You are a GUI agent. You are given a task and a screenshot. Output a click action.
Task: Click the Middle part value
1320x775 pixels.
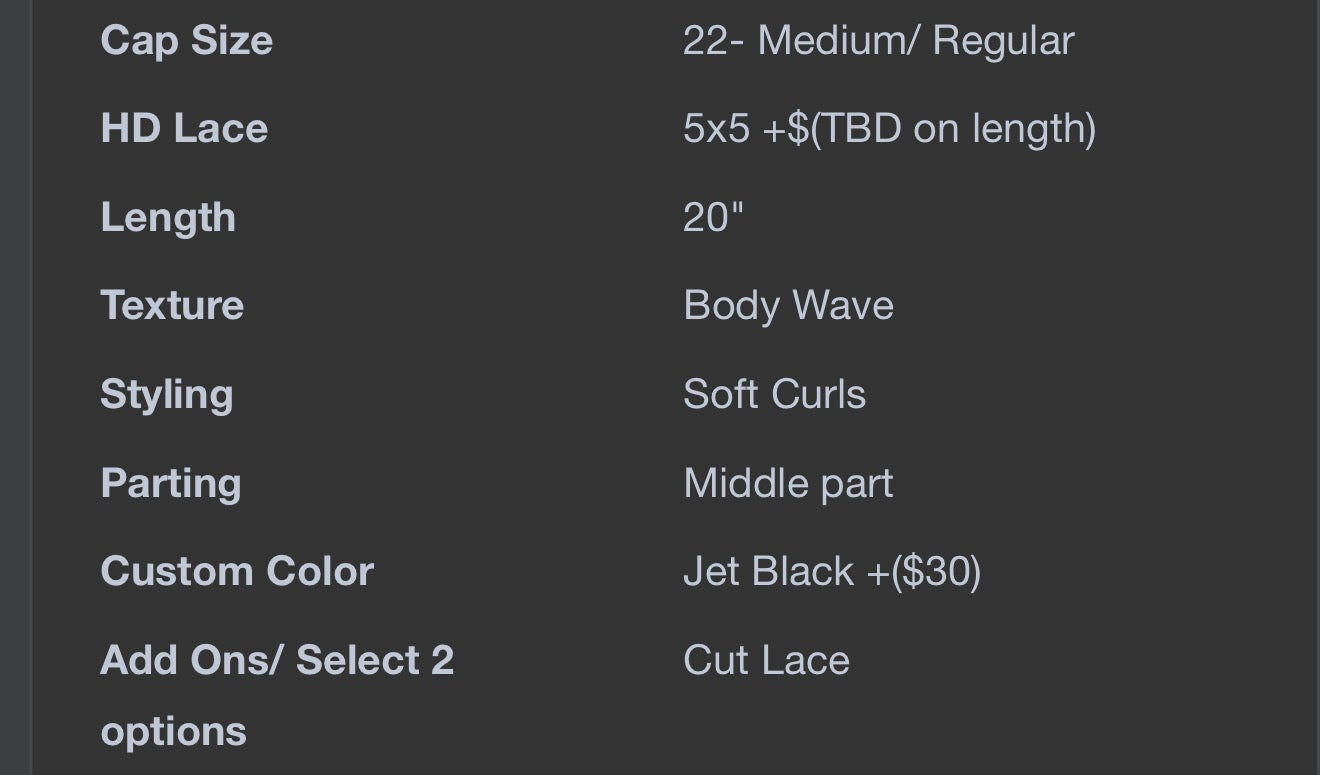(x=789, y=484)
